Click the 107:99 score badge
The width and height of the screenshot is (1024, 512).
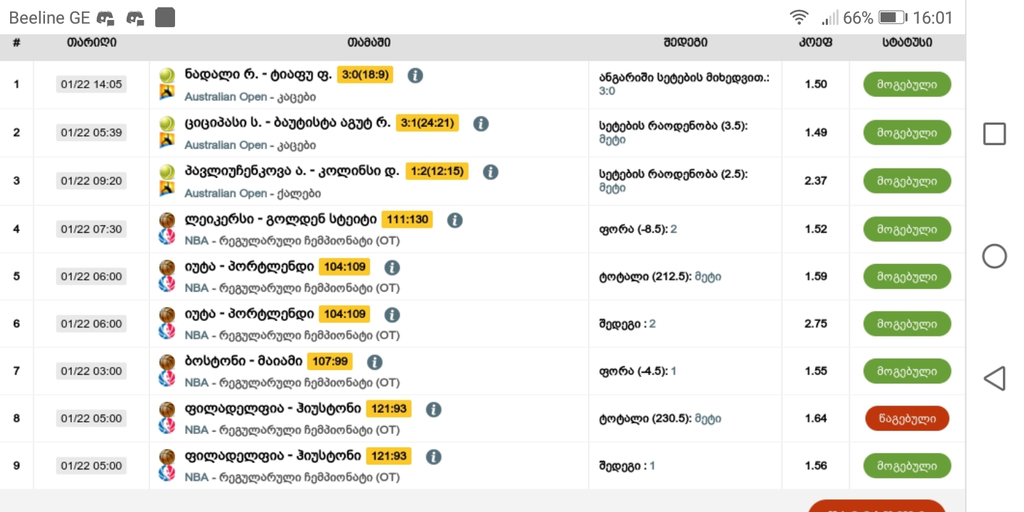click(x=331, y=362)
